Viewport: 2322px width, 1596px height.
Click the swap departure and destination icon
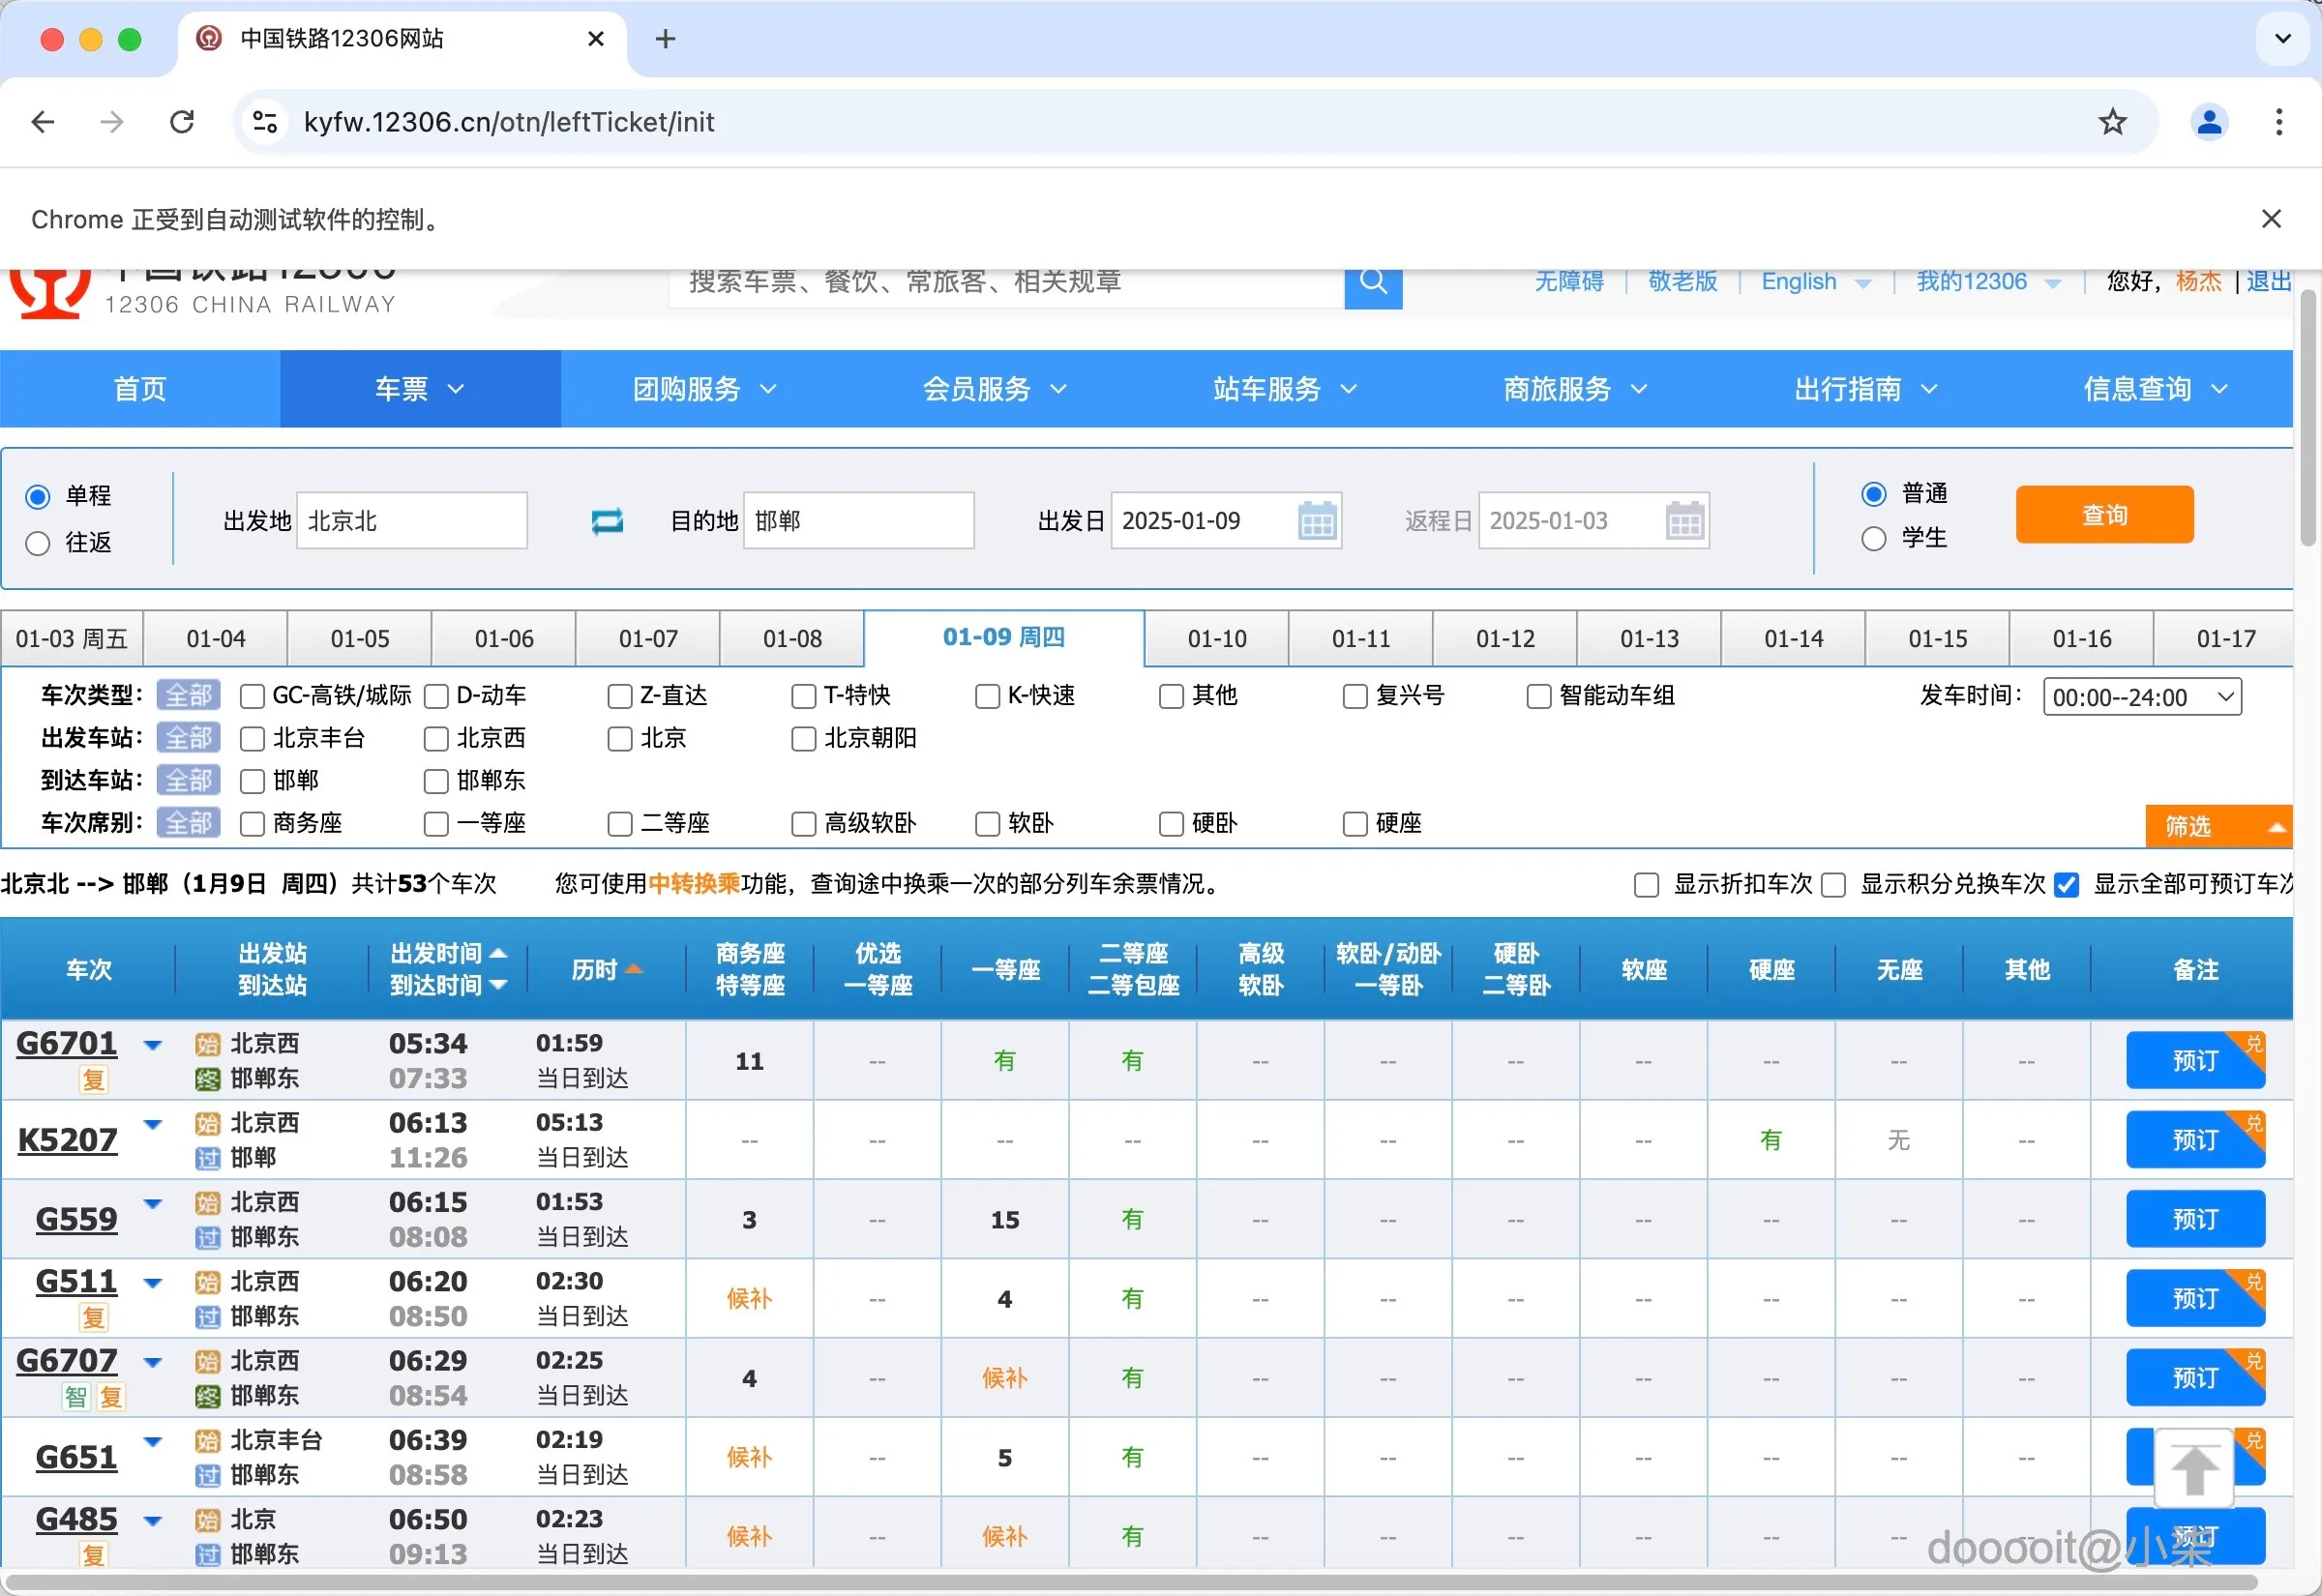[x=606, y=520]
